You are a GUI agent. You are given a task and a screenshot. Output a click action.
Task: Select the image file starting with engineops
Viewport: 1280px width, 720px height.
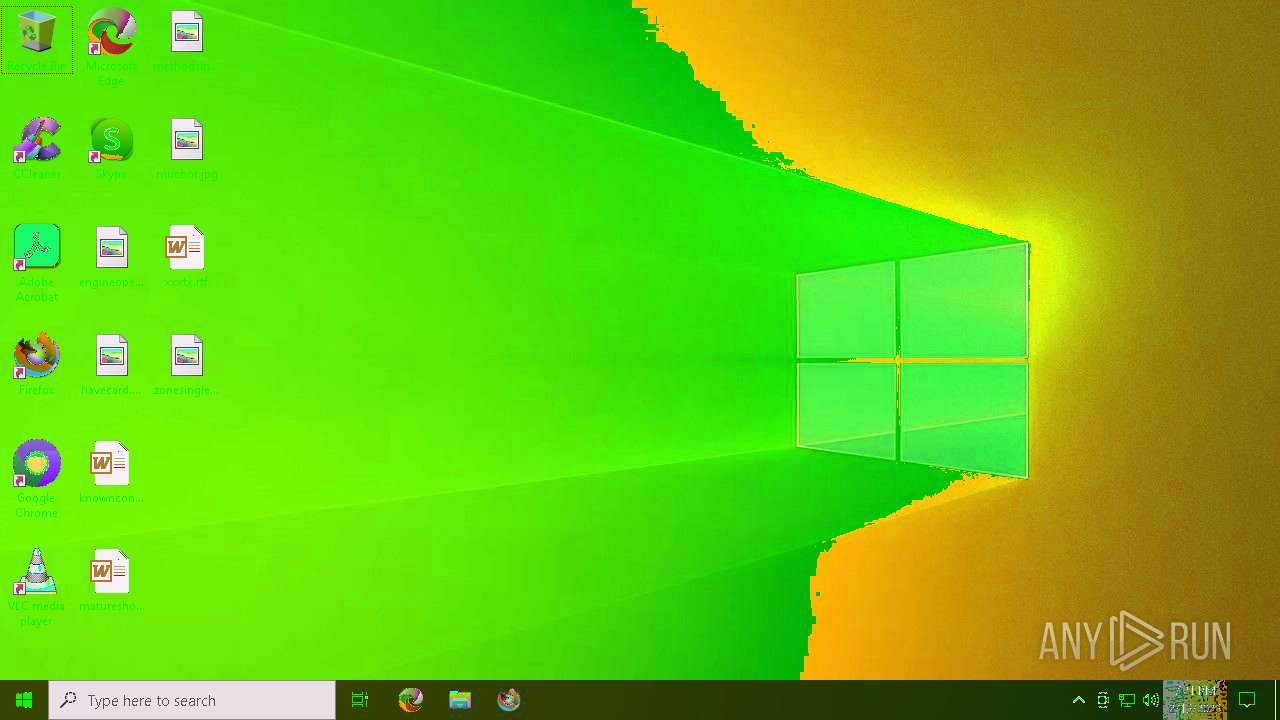(111, 256)
